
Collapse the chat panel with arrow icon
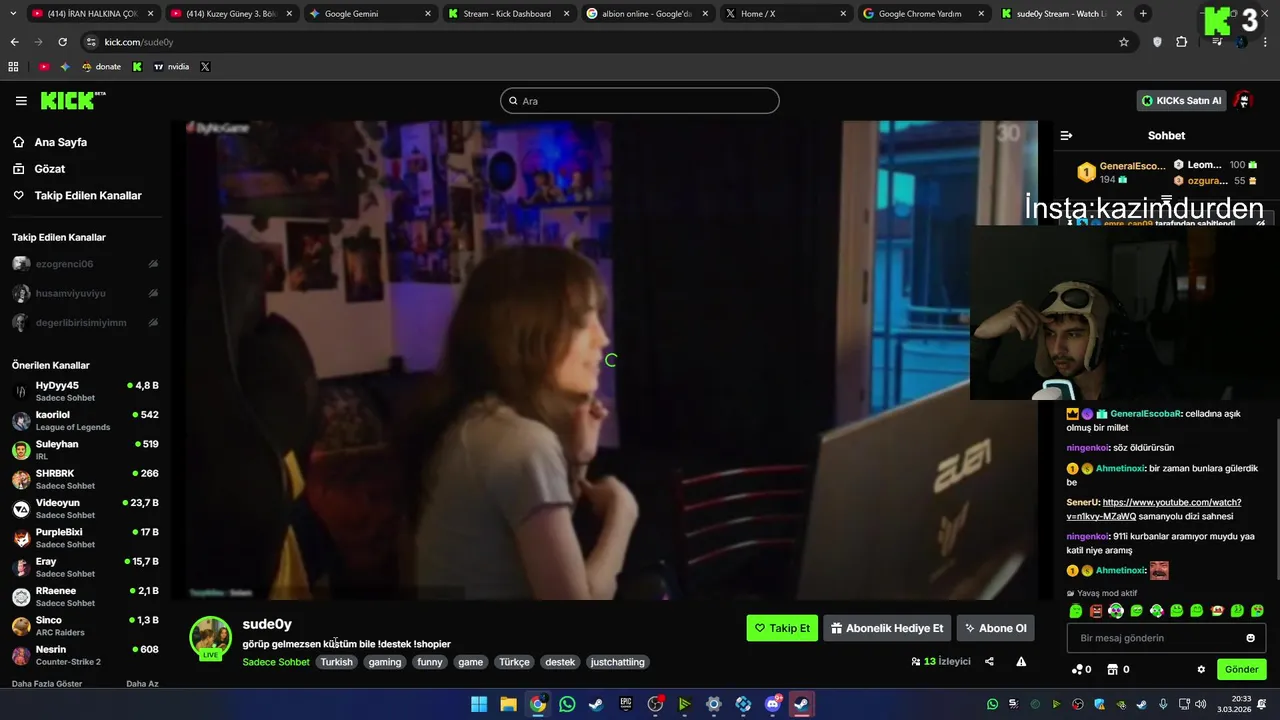tap(1066, 135)
